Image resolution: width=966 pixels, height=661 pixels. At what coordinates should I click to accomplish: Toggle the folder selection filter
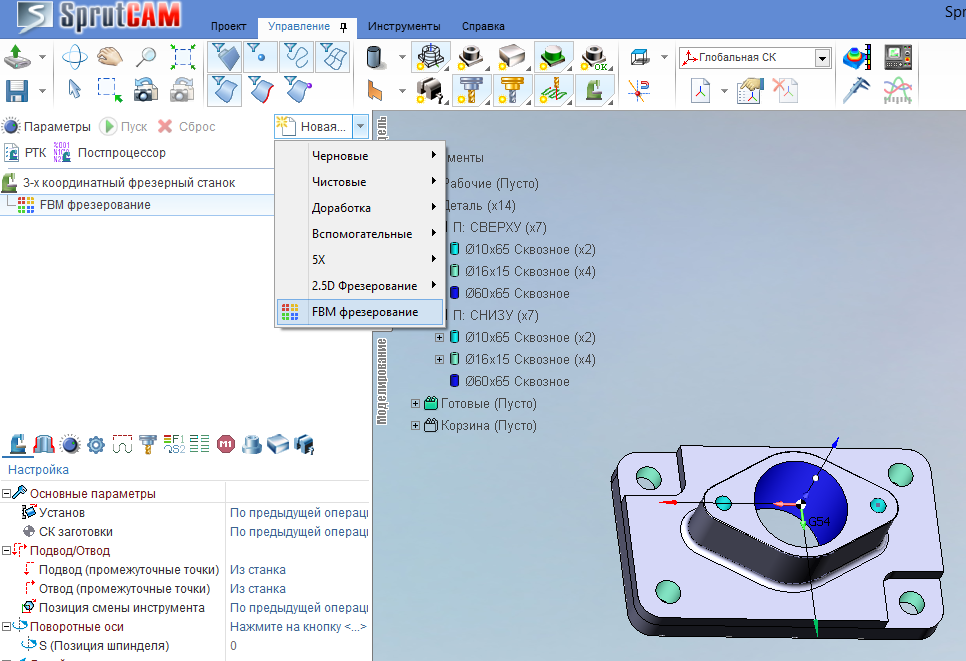coord(225,57)
